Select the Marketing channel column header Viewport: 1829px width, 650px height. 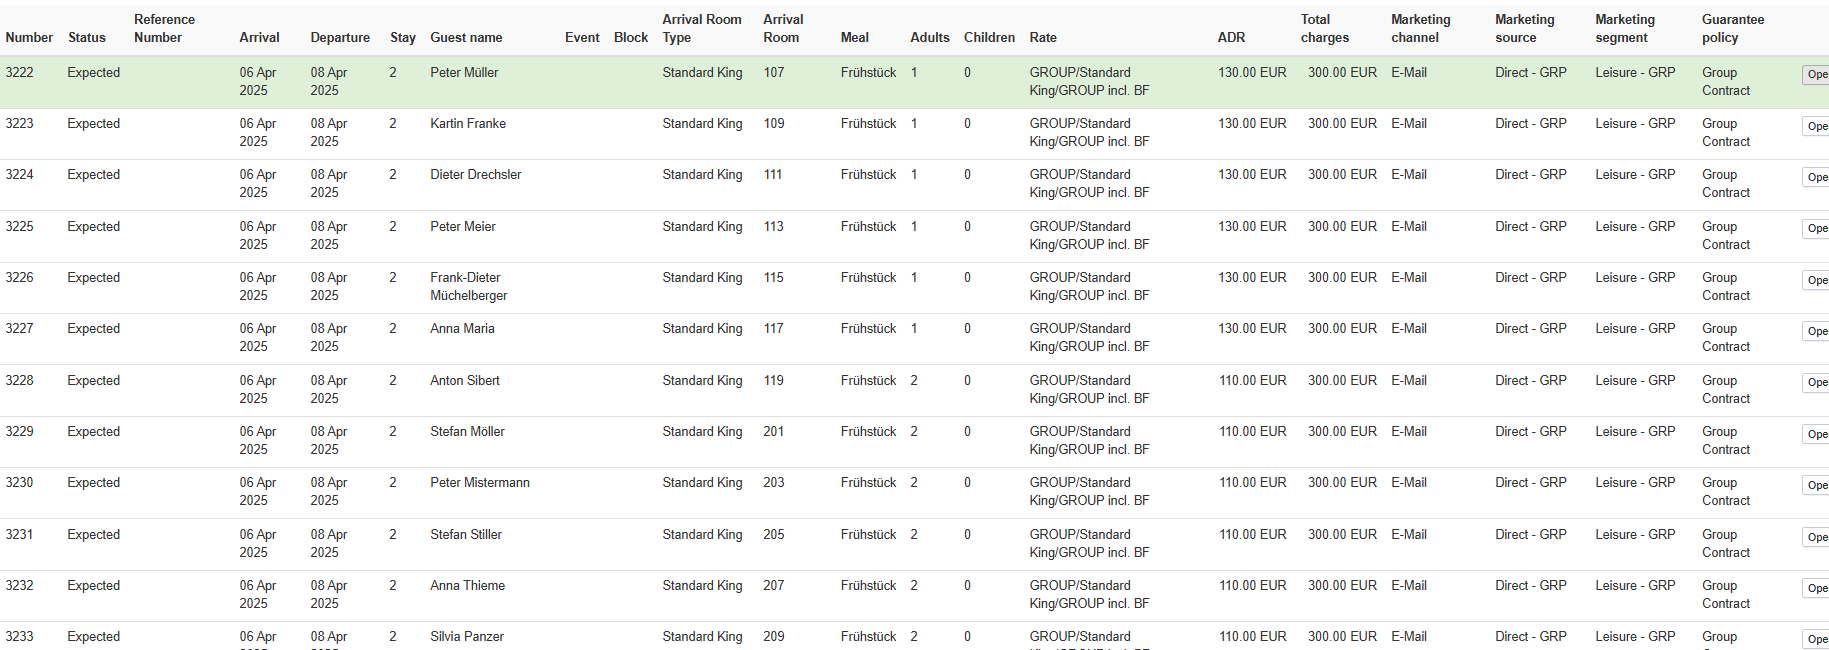coord(1420,29)
